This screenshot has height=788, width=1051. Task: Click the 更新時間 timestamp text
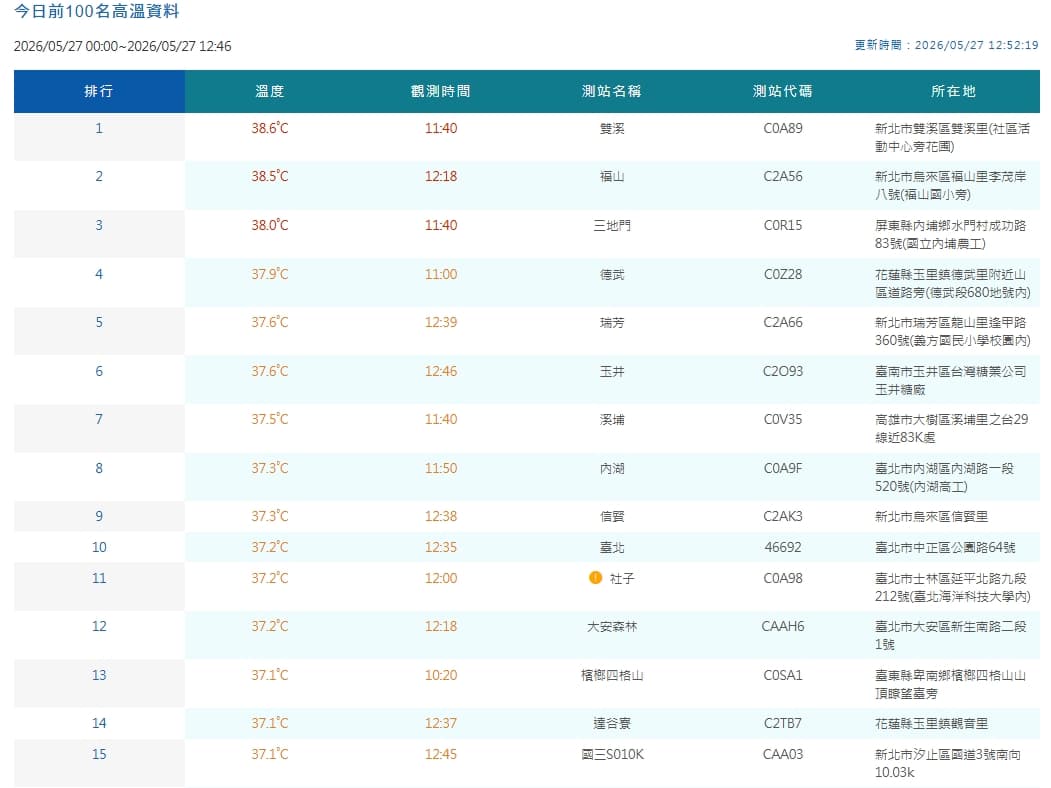tap(946, 45)
